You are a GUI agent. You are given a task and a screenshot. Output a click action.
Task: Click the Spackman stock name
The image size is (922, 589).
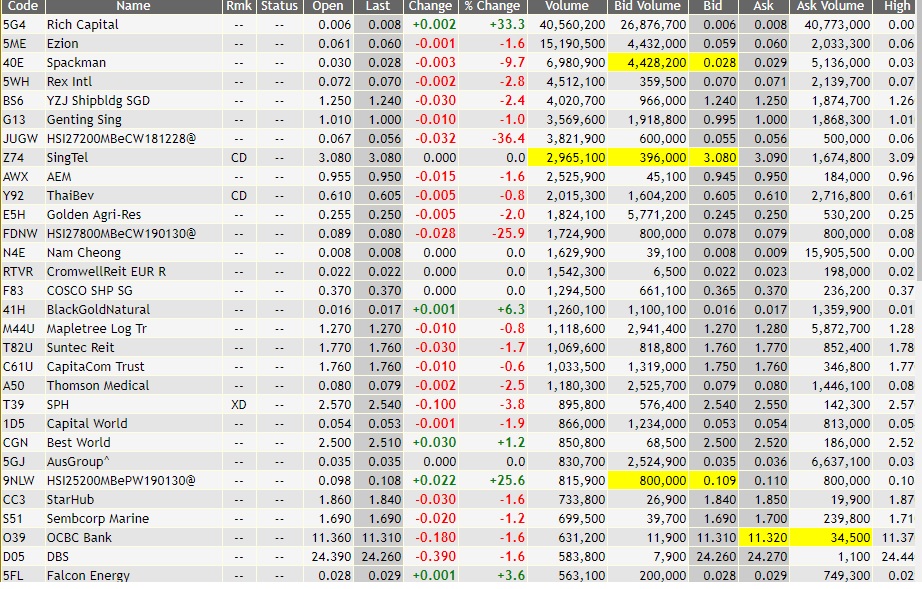pyautogui.click(x=76, y=62)
